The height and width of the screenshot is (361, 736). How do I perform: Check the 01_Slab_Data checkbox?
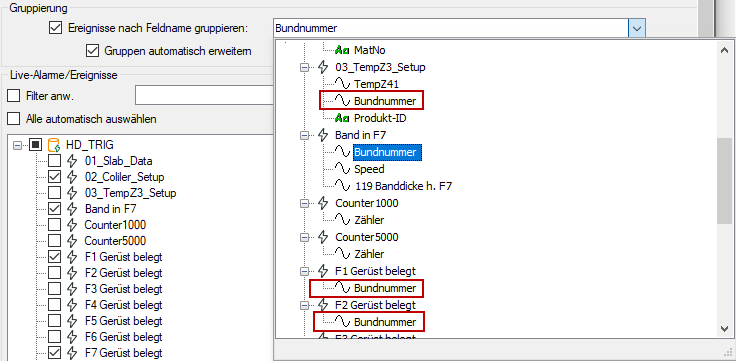(x=55, y=161)
